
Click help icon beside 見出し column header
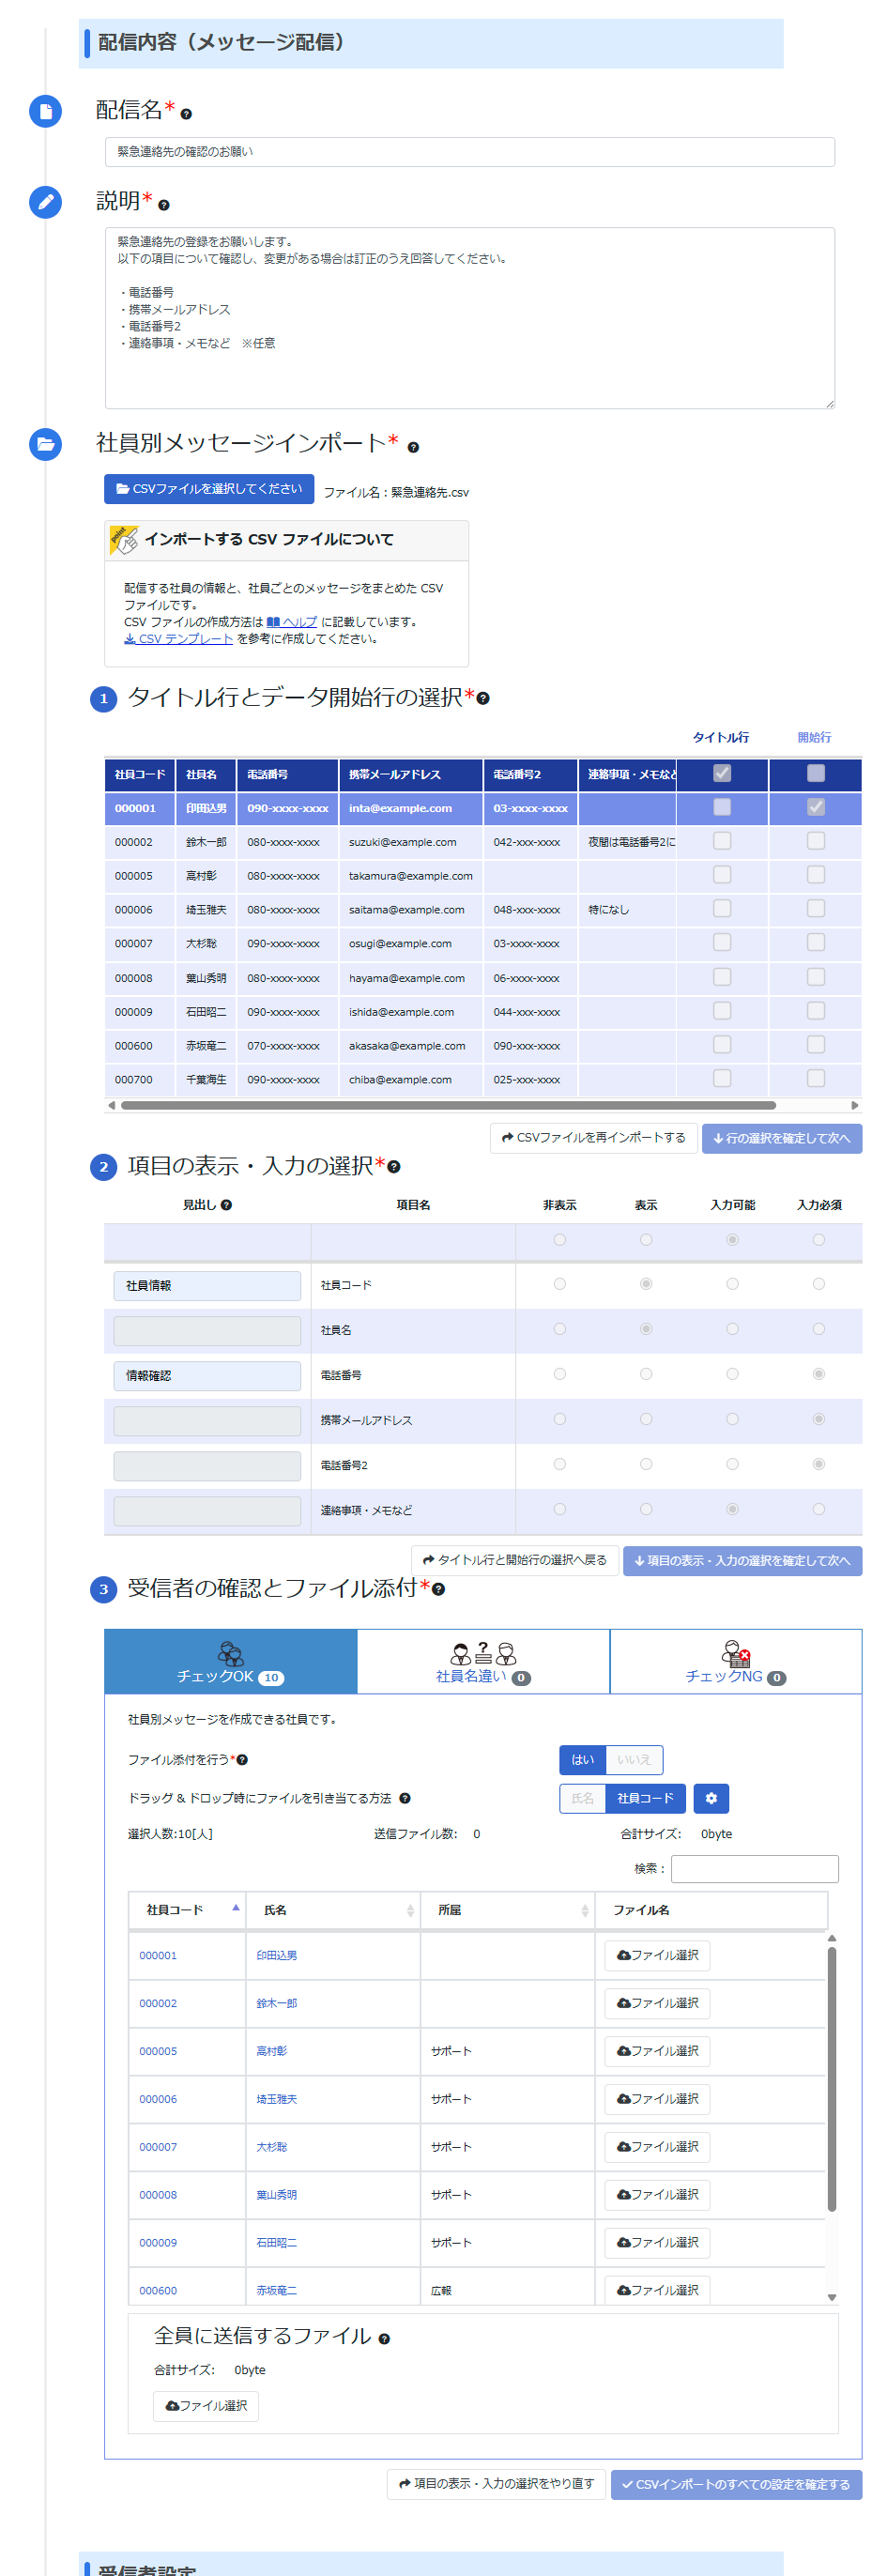point(227,1204)
